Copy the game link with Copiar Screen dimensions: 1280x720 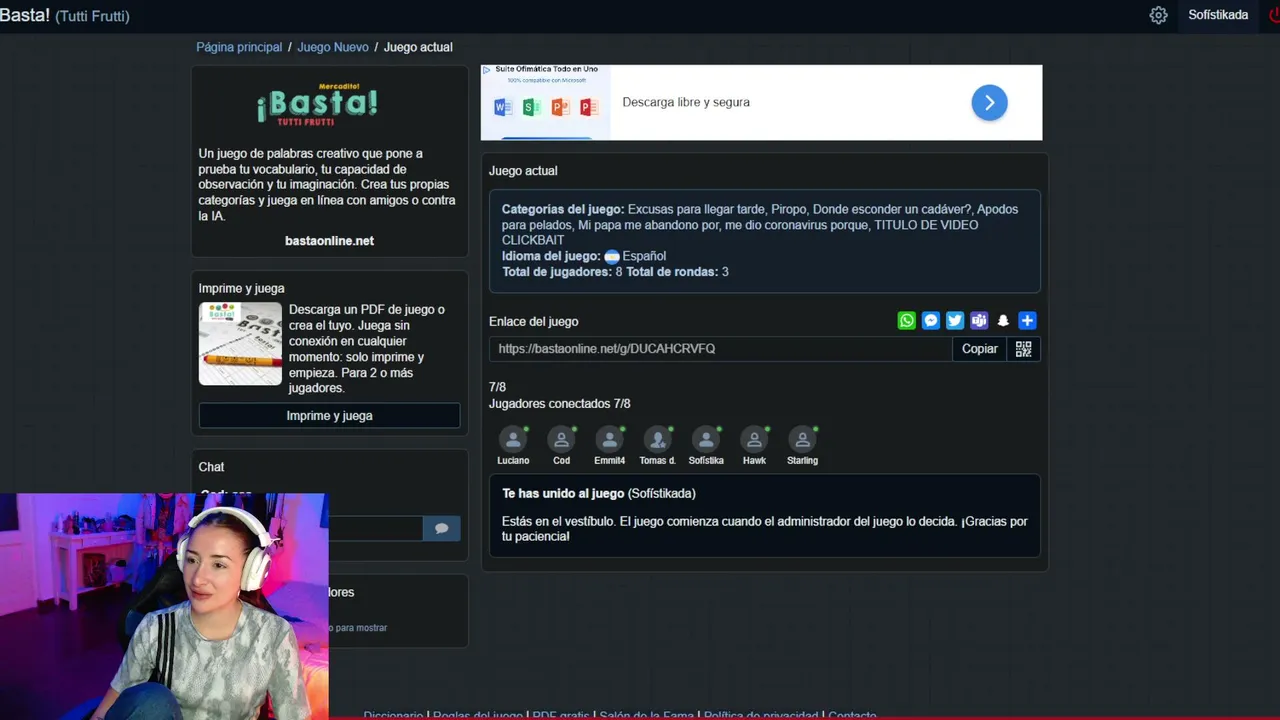pyautogui.click(x=980, y=349)
